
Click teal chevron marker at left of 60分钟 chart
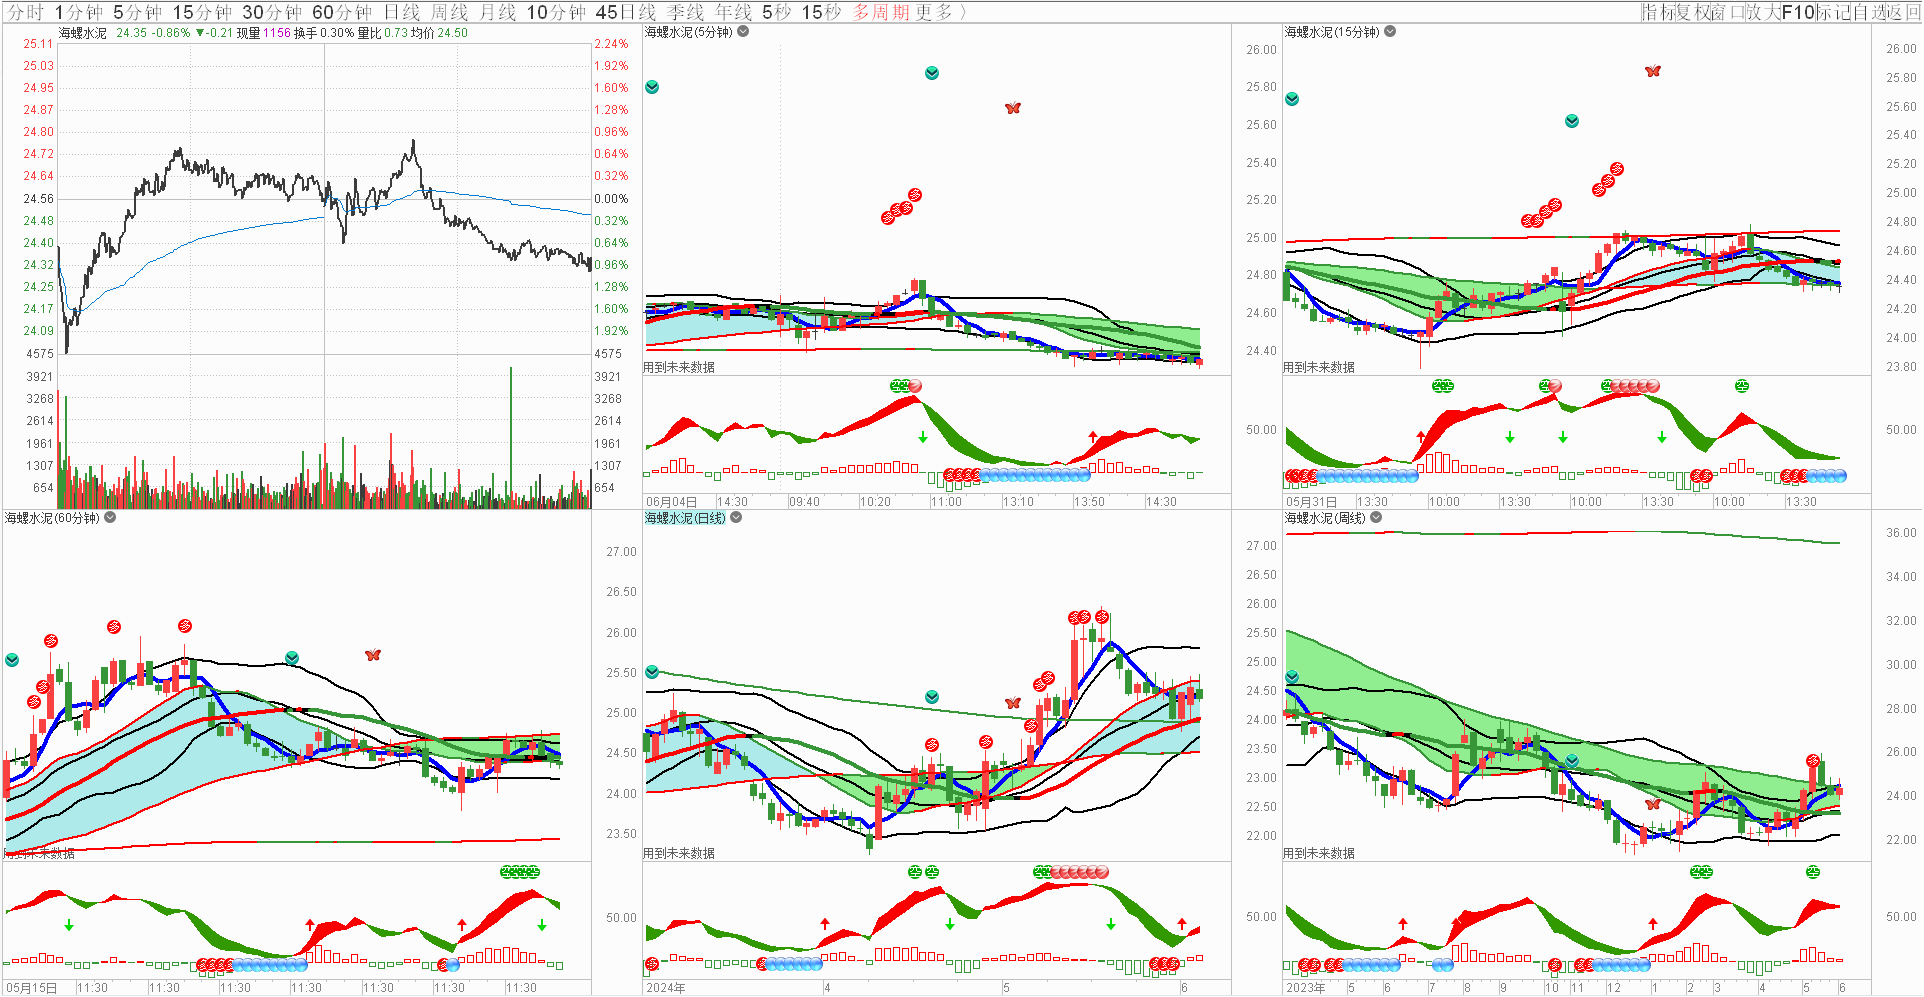click(x=12, y=660)
